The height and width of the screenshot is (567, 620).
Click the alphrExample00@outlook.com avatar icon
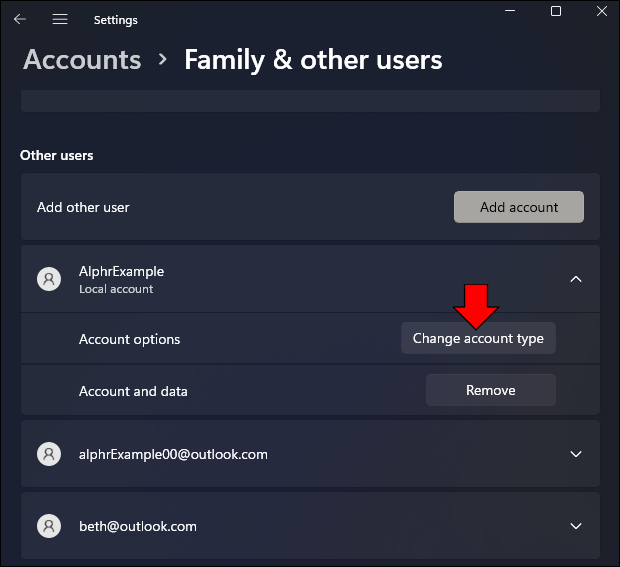(x=49, y=454)
